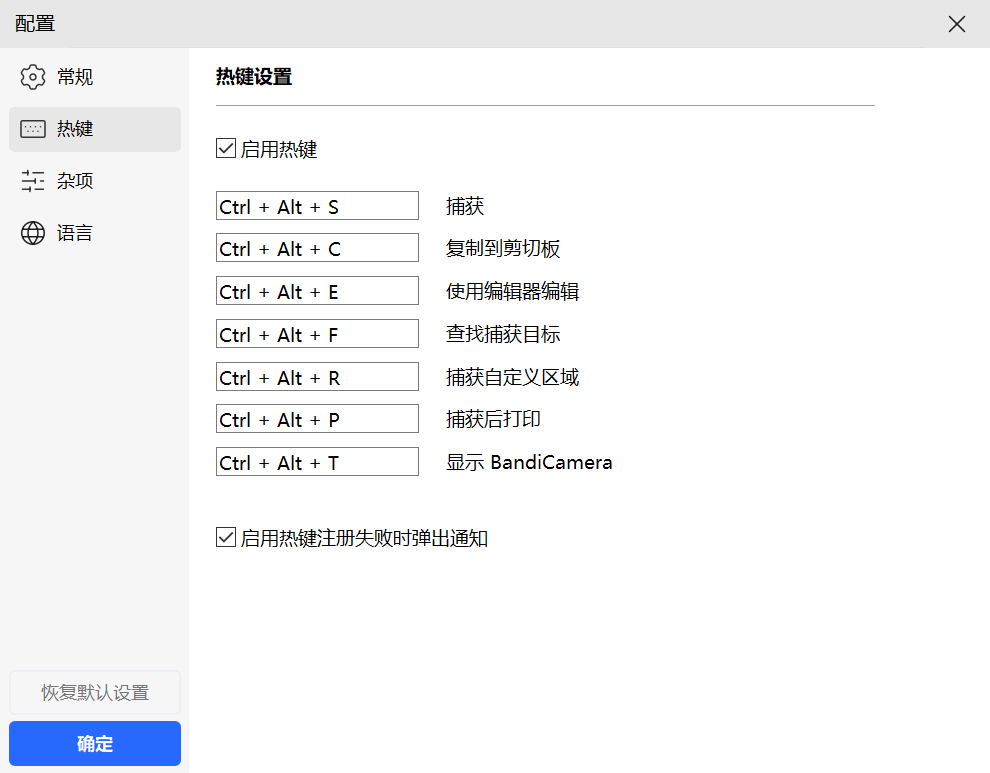Image resolution: width=990 pixels, height=773 pixels.
Task: Click the 使用编辑器编辑 label
Action: pos(512,291)
